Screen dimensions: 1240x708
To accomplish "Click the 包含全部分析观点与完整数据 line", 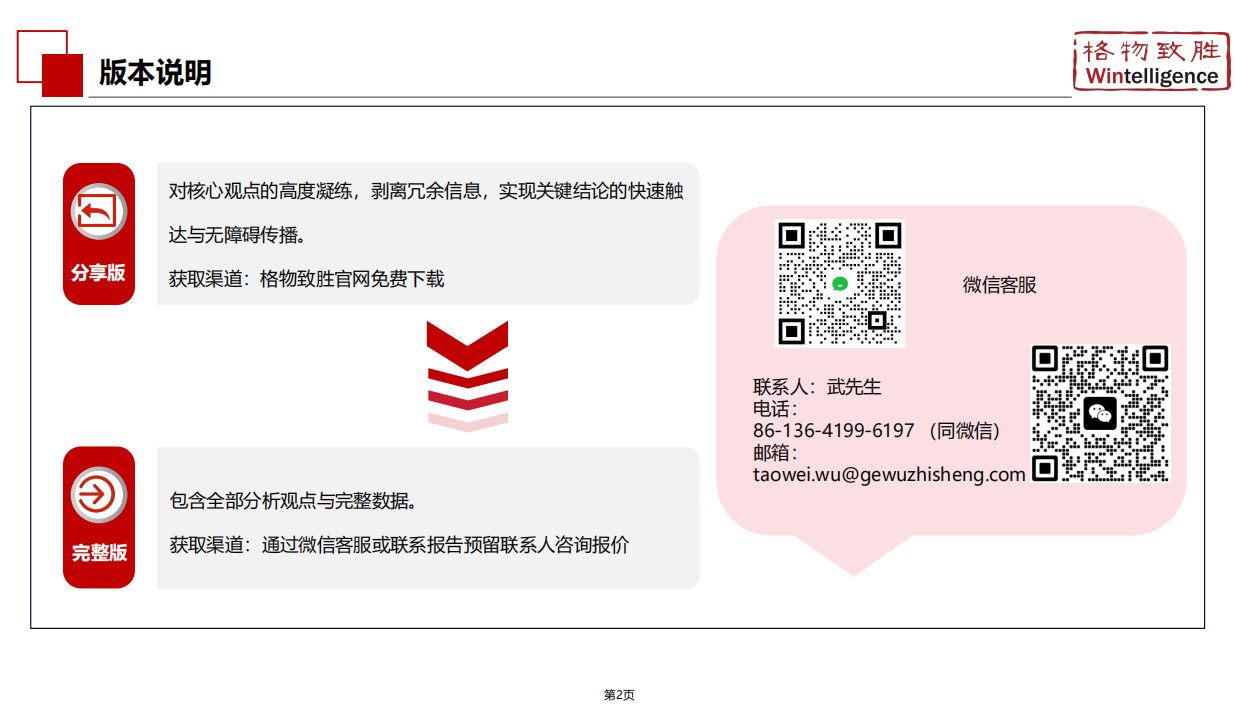I will pos(294,500).
